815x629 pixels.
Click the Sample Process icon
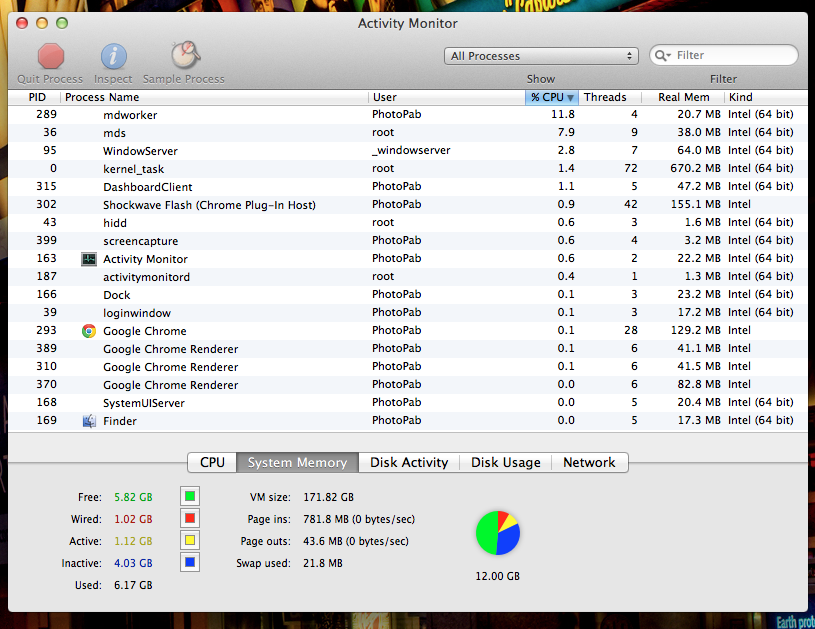[x=185, y=55]
